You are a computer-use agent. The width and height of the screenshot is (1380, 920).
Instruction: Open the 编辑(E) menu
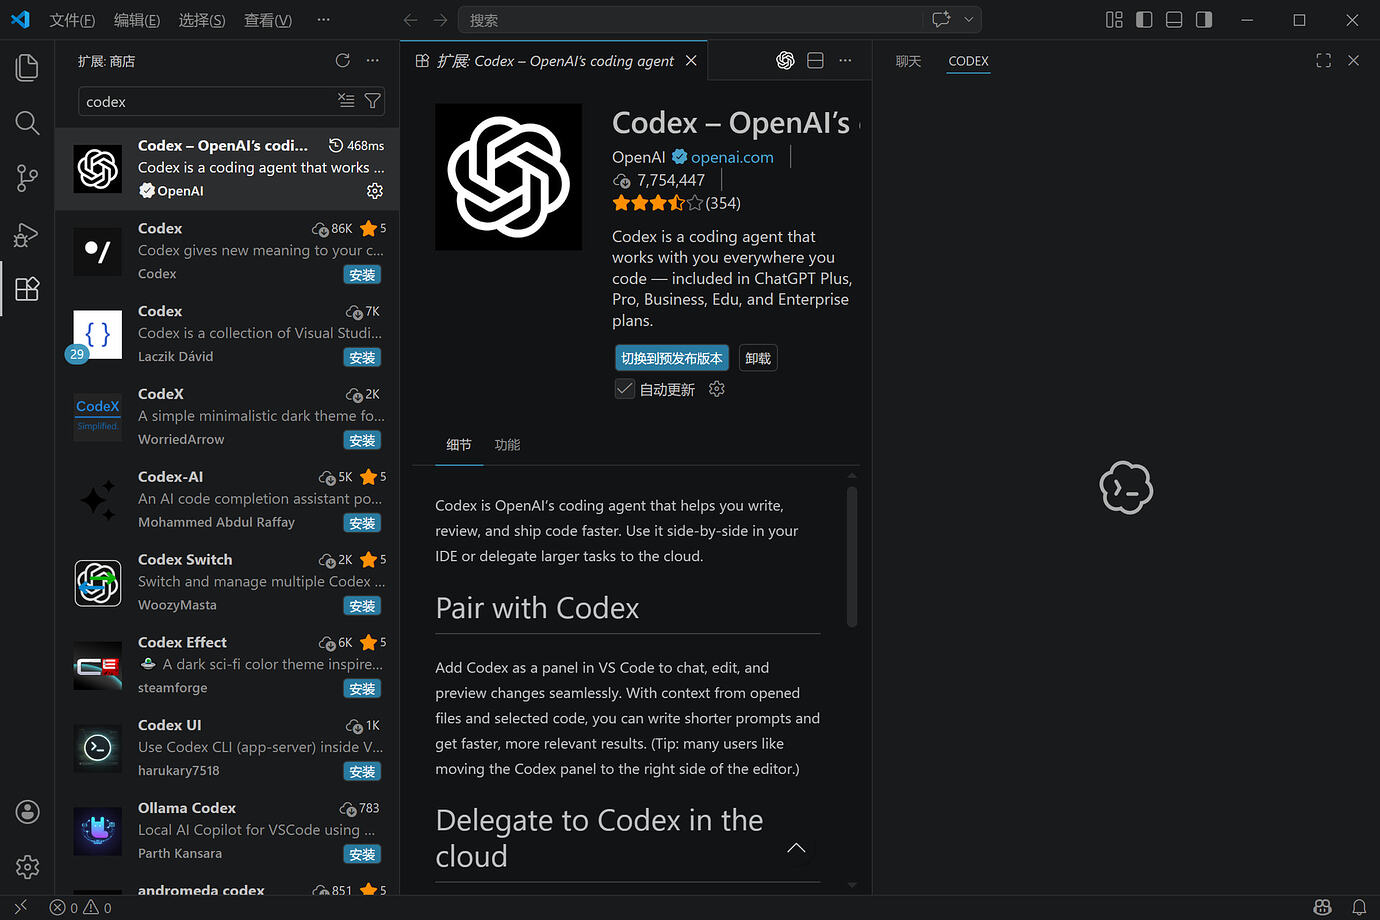(x=137, y=20)
